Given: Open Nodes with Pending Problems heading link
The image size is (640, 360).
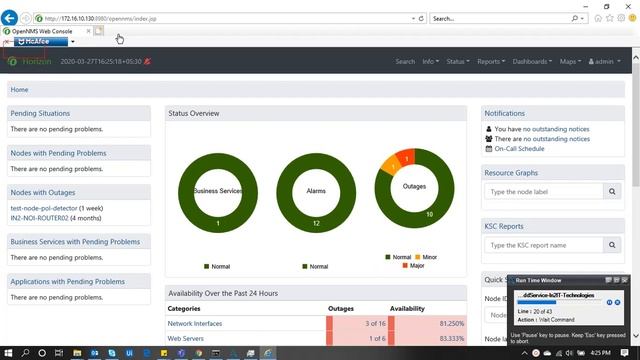Looking at the screenshot, I should [x=58, y=153].
